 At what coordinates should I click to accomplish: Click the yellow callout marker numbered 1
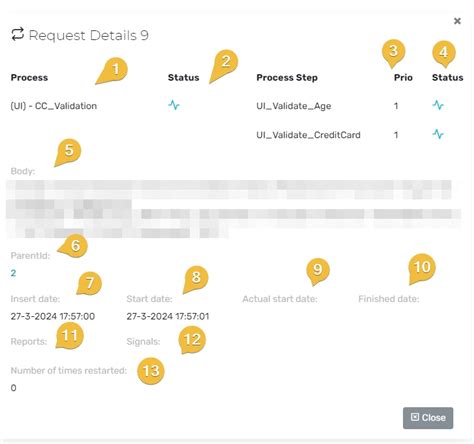[x=112, y=71]
